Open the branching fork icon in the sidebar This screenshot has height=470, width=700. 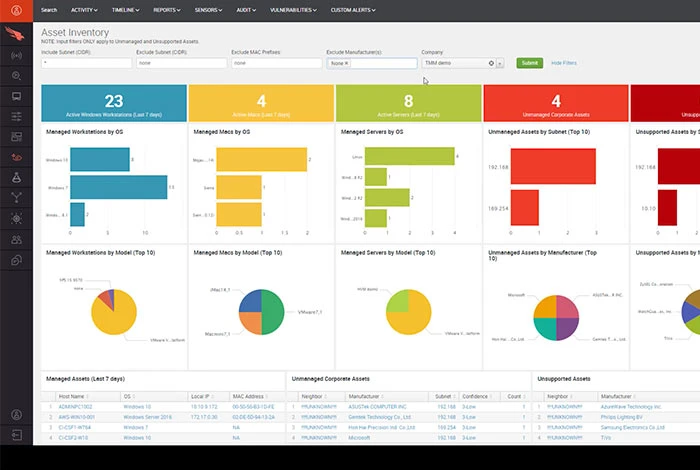point(16,197)
